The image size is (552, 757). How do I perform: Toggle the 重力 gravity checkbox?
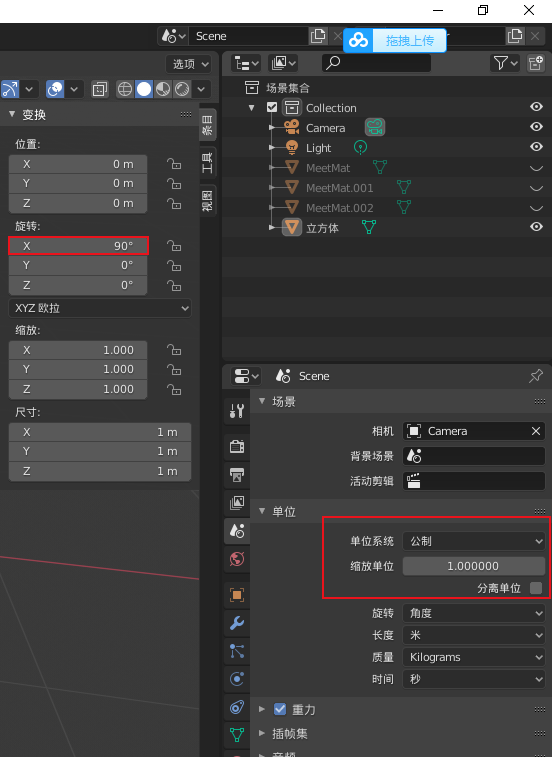pos(280,709)
